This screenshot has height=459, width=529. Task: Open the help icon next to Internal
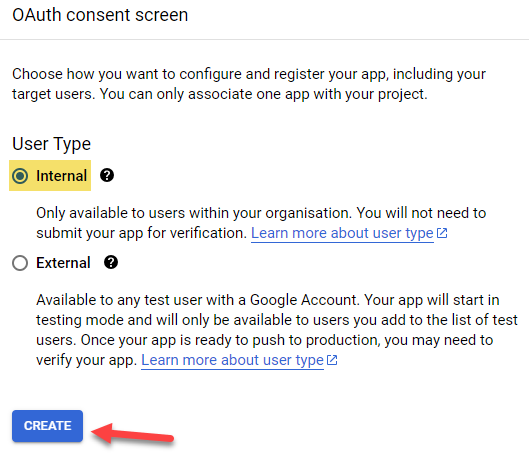[x=107, y=175]
